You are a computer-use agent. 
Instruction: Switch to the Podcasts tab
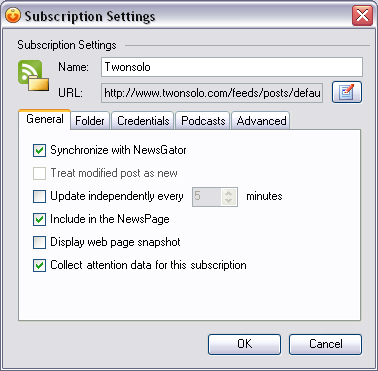203,121
